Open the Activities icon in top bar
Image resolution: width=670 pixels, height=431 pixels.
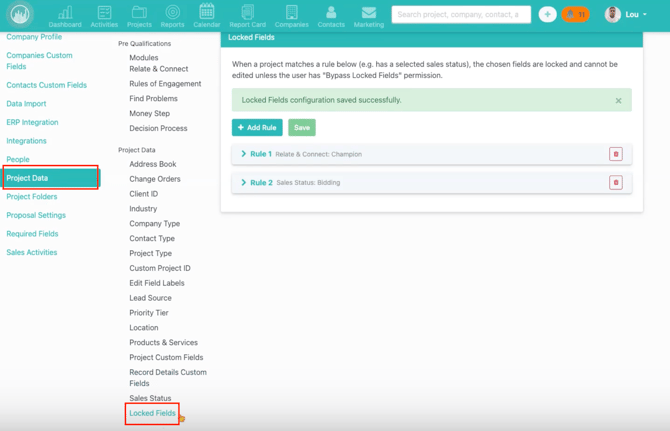click(104, 14)
